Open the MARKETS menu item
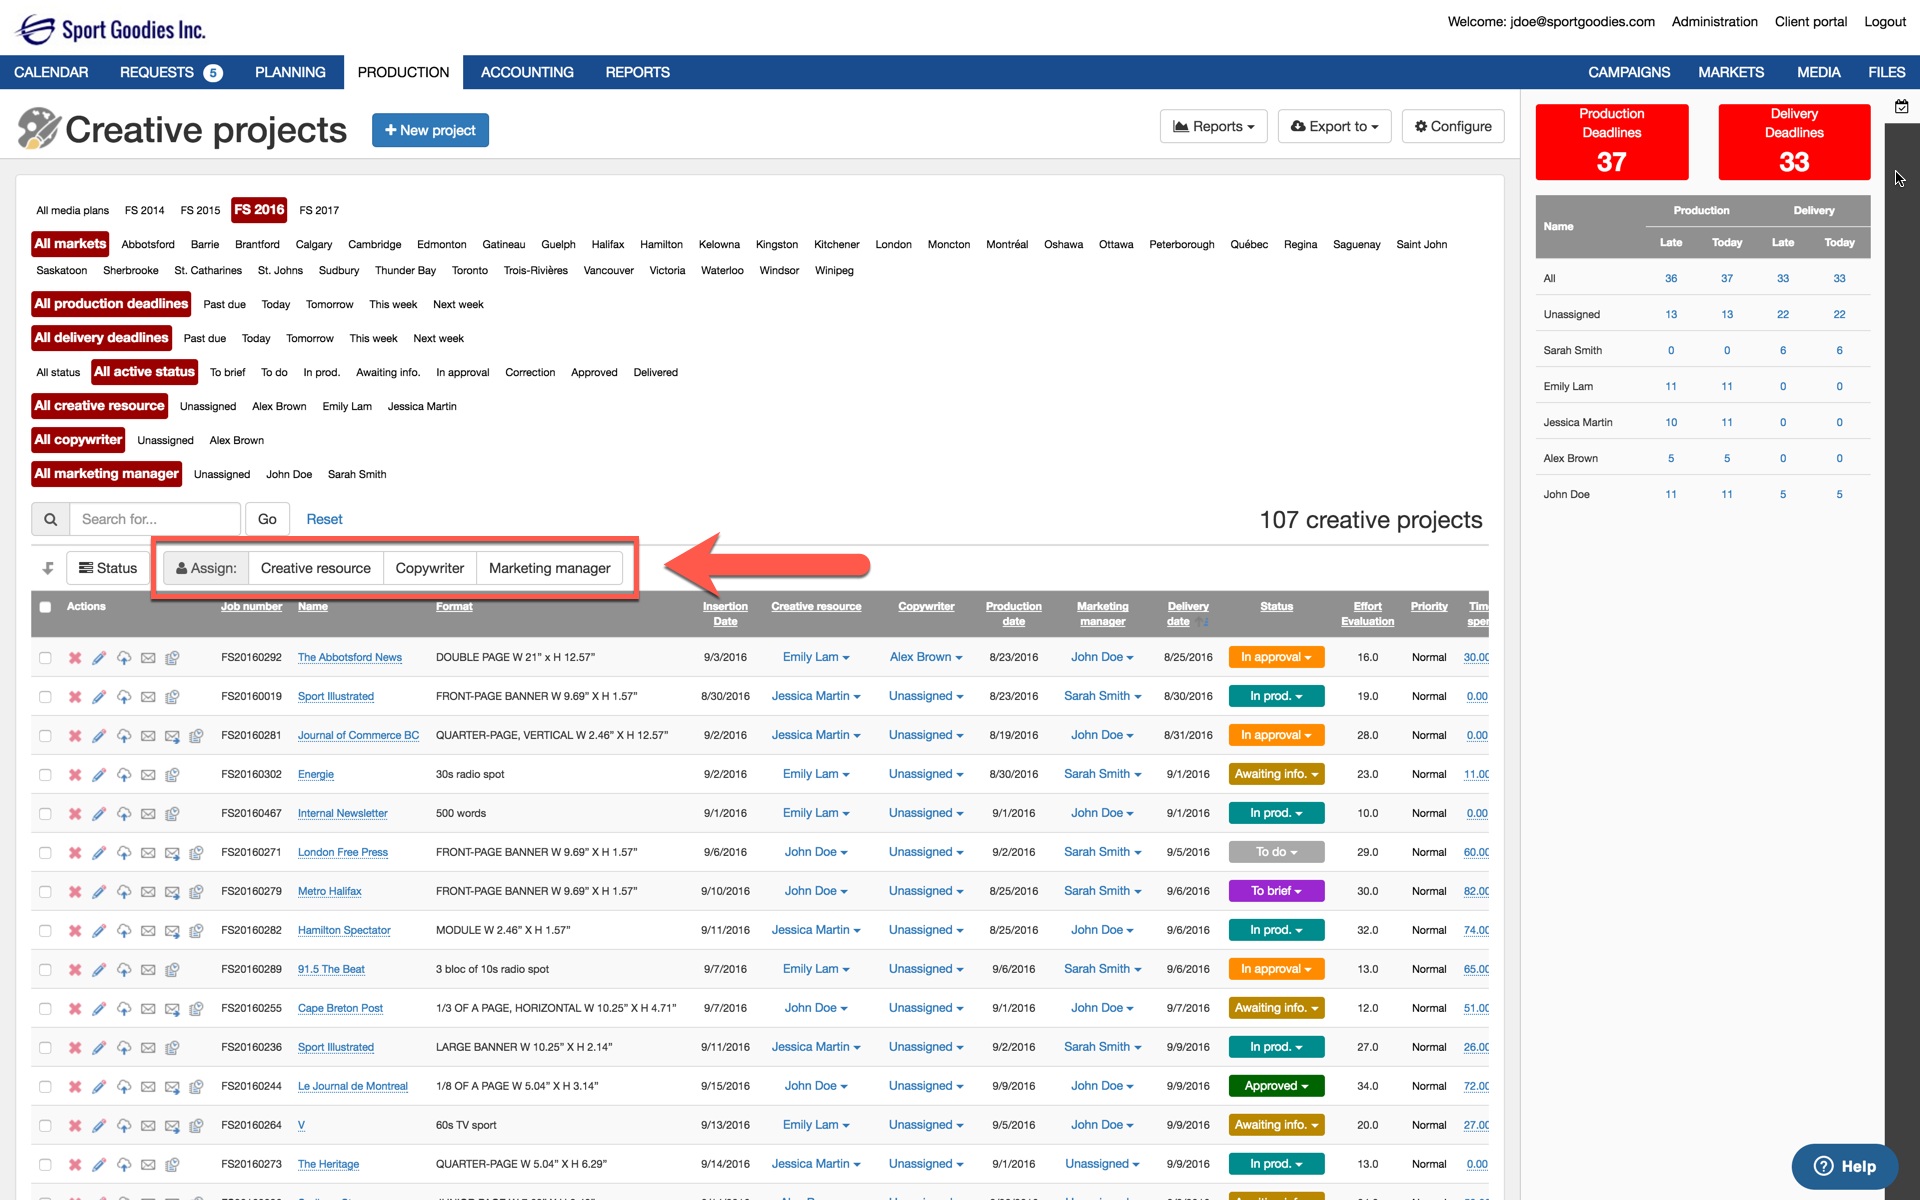 (1730, 72)
